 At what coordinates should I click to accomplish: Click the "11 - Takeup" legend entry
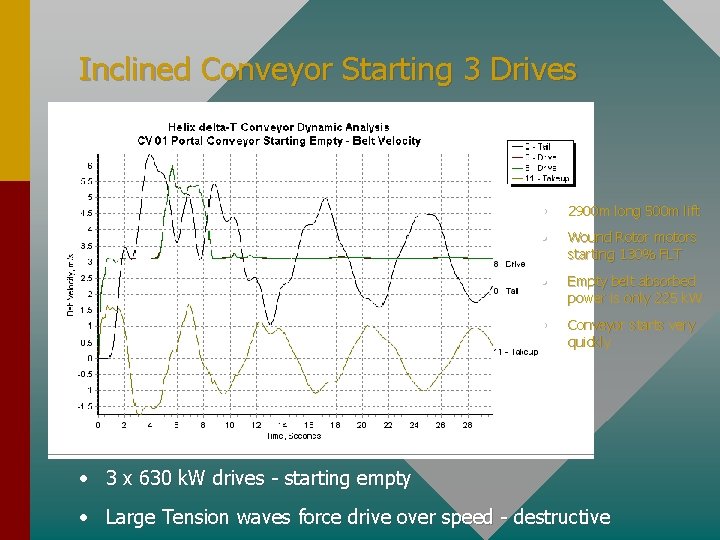[541, 178]
